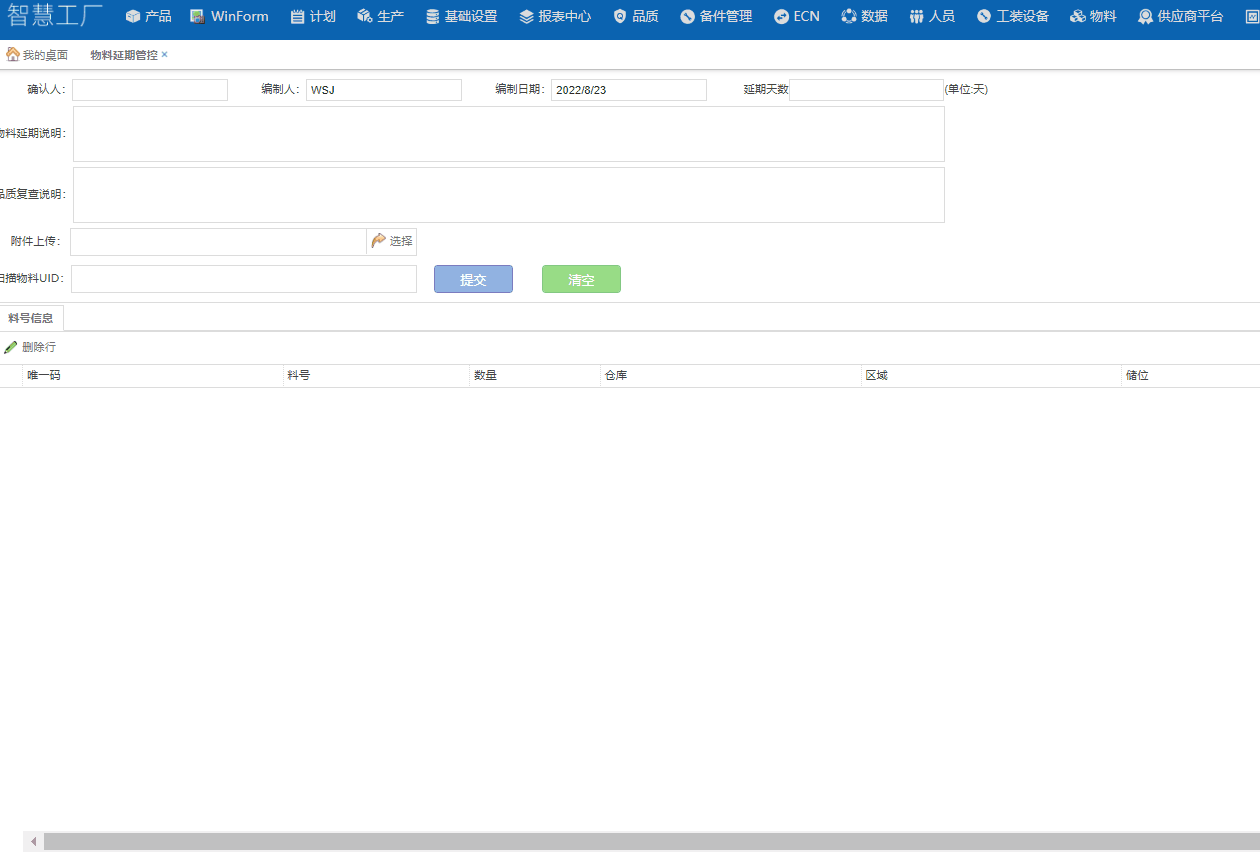Screen dimensions: 1260x852
Task: Click the 扫描物料UID text field
Action: coord(243,279)
